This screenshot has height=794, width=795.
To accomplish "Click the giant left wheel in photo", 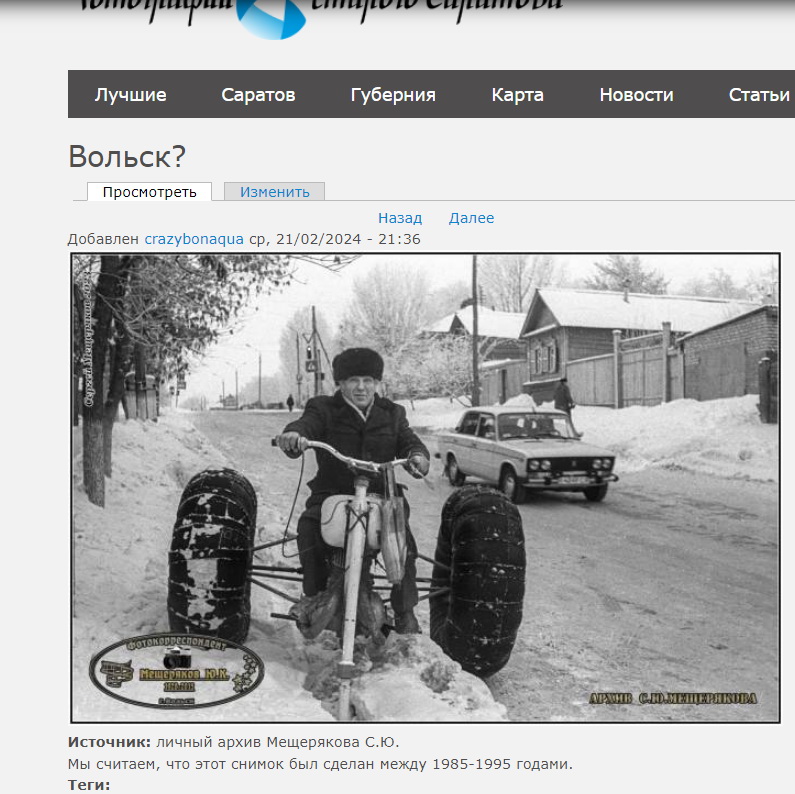I will (212, 554).
